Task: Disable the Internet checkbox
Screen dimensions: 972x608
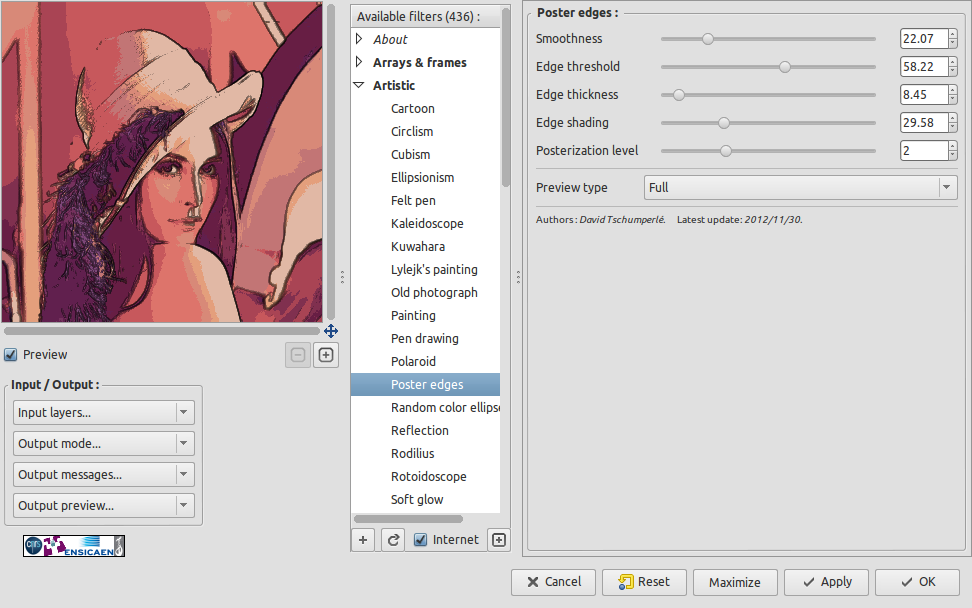Action: pyautogui.click(x=421, y=540)
